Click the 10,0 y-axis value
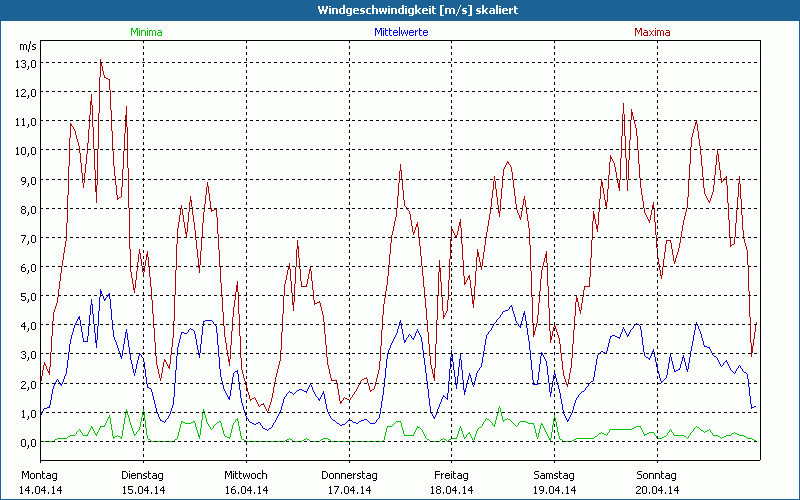Screen dimensions: 800x500 (x=28, y=151)
